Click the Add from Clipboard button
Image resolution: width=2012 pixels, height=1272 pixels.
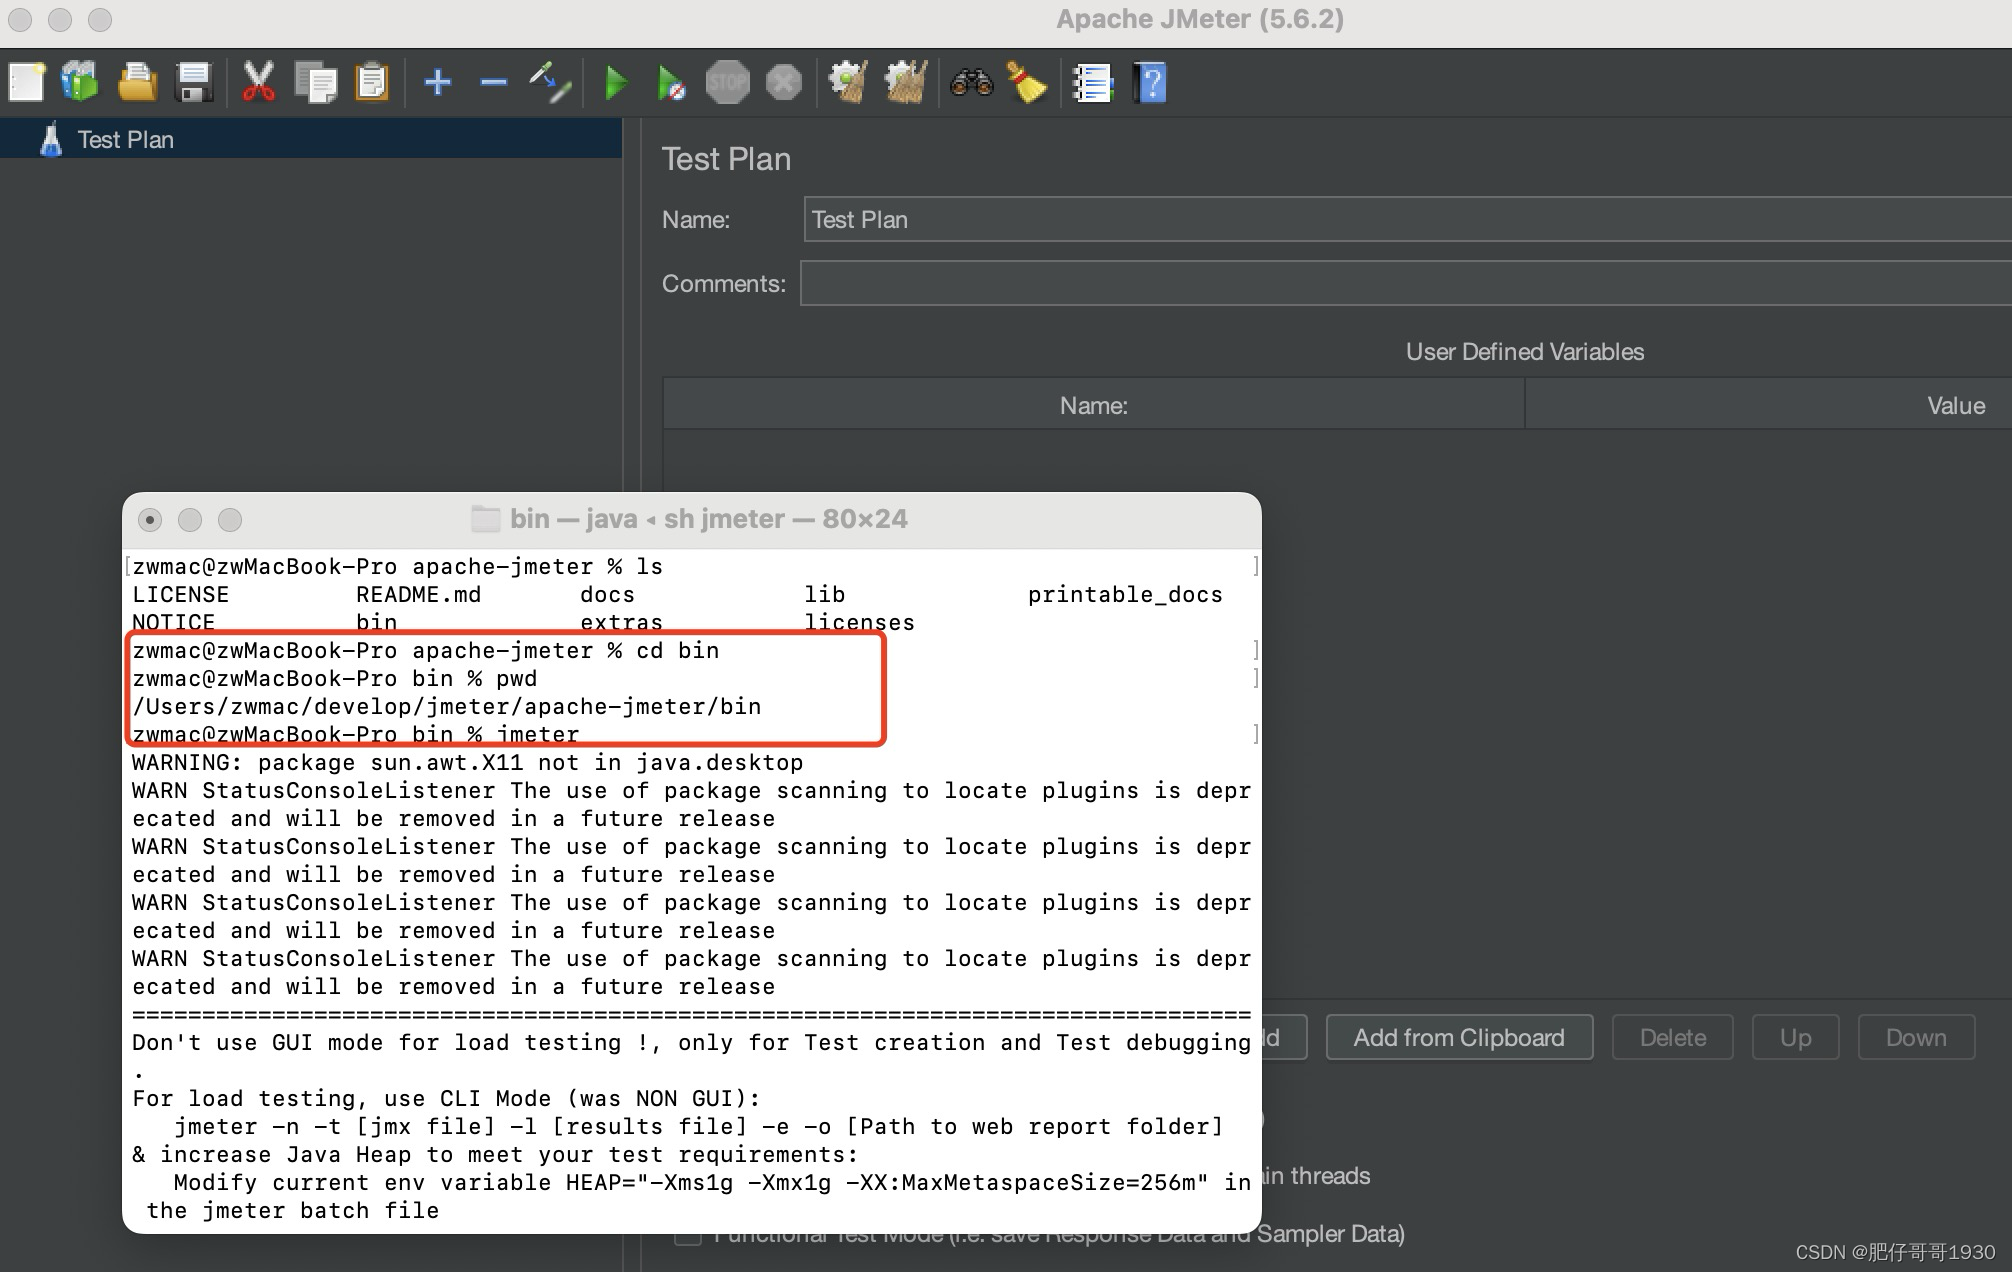1460,1036
